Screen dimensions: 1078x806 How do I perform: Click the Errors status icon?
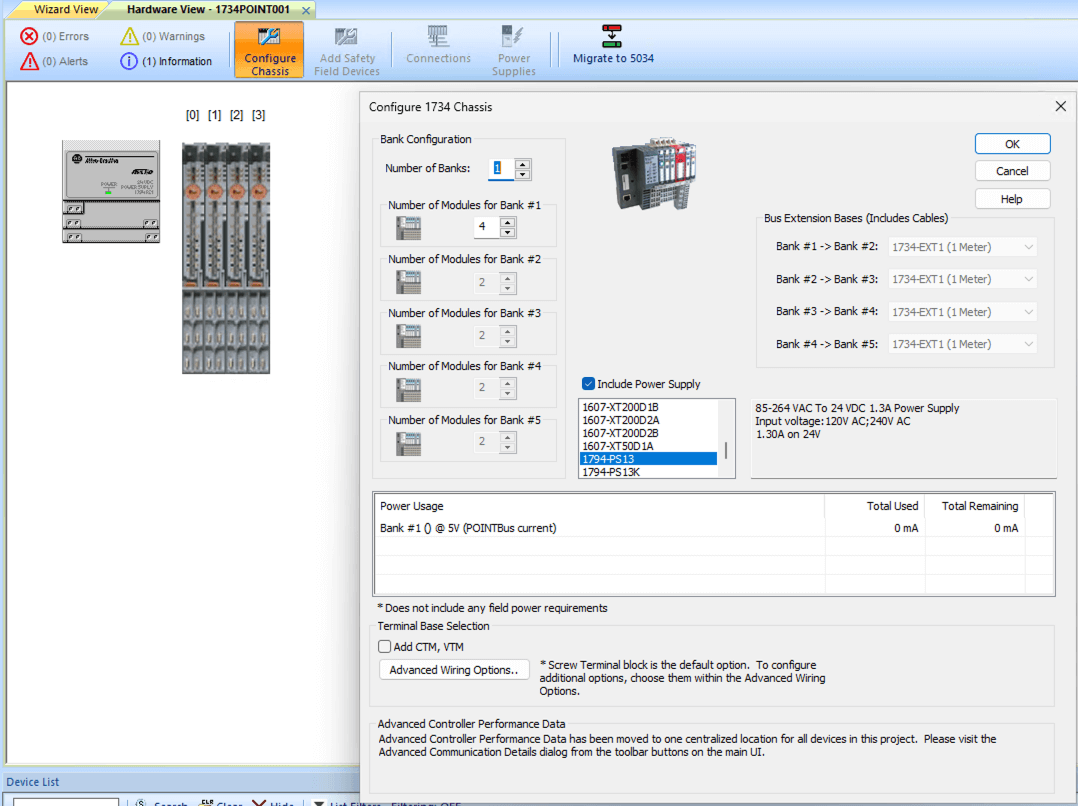pos(28,36)
